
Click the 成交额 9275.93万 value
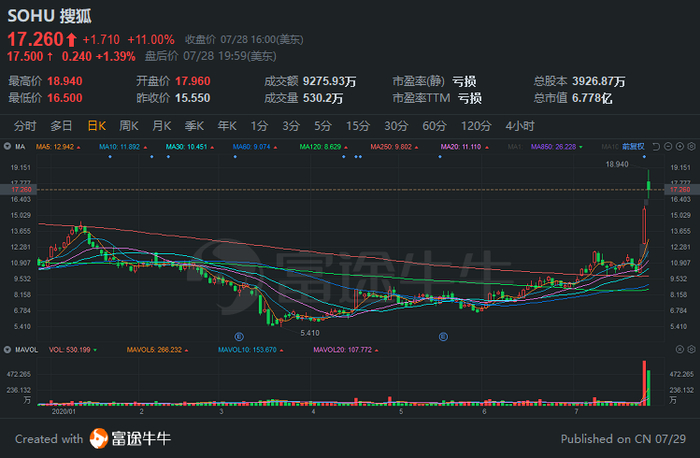tap(330, 81)
